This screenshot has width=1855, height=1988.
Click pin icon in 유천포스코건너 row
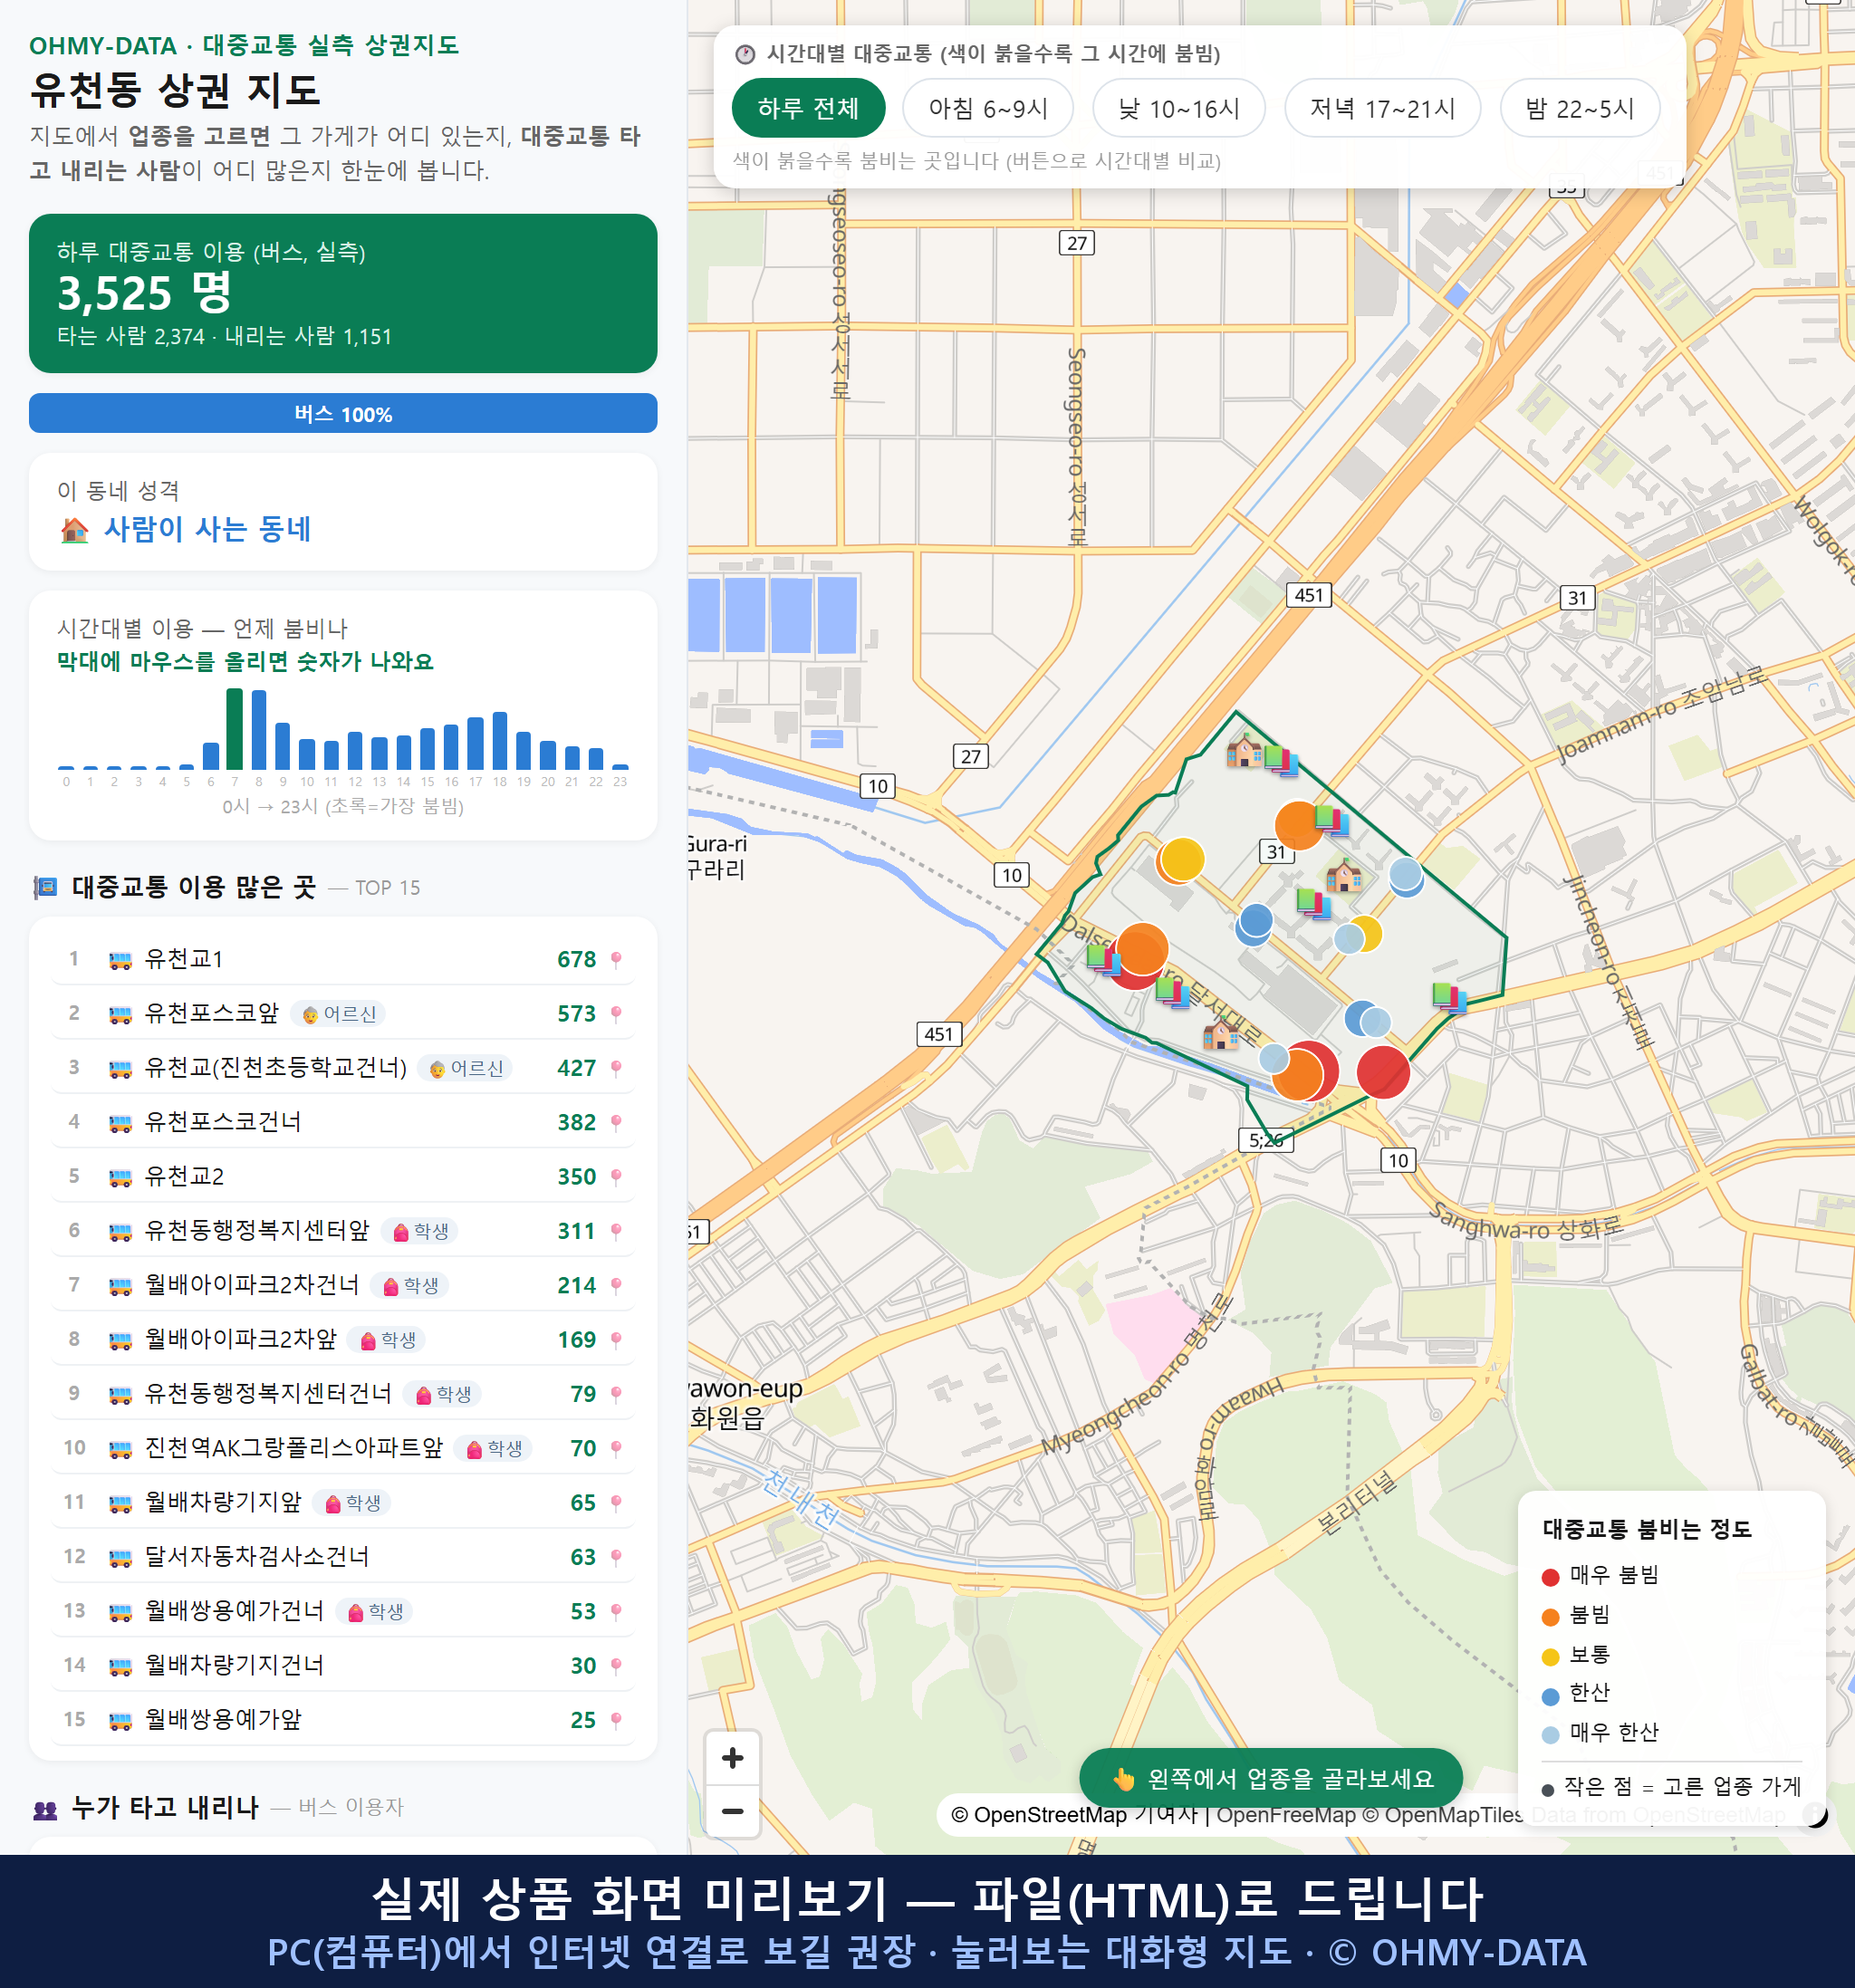[x=616, y=1123]
